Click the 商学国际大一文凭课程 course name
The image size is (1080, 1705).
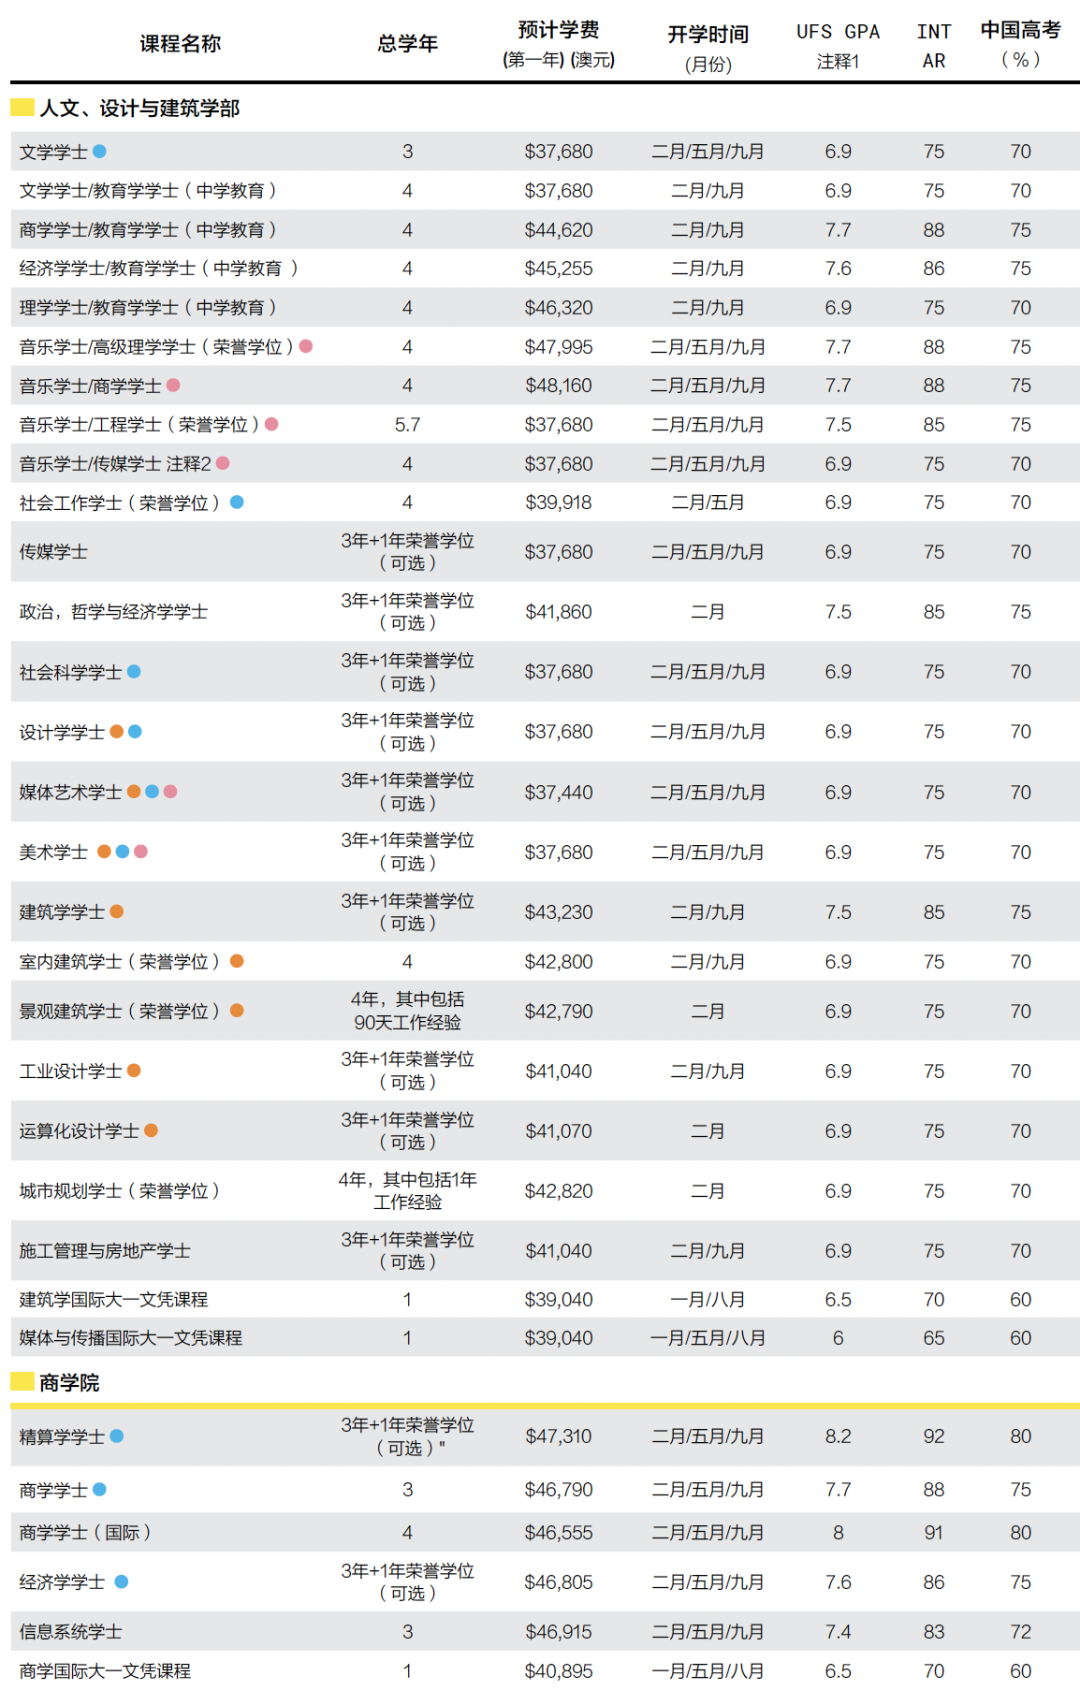(105, 1671)
